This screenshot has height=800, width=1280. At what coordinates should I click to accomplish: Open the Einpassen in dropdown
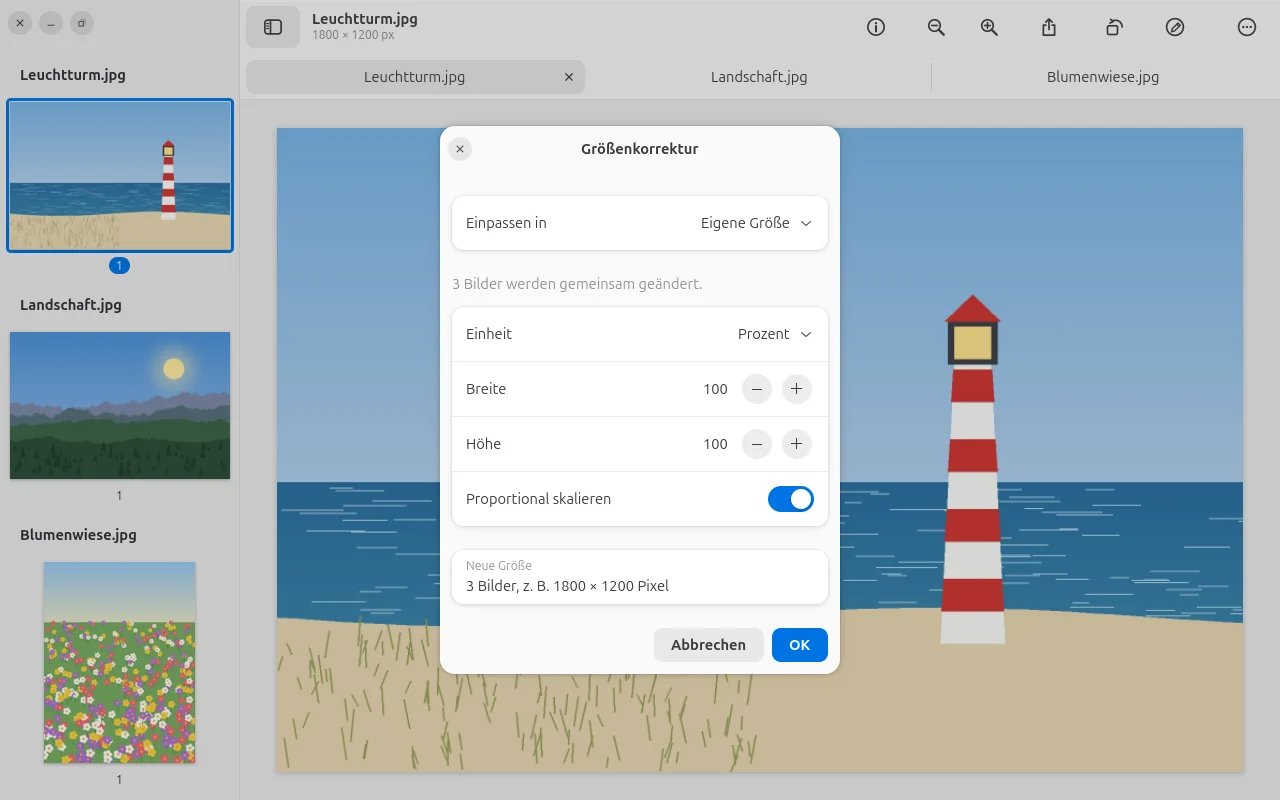640,223
